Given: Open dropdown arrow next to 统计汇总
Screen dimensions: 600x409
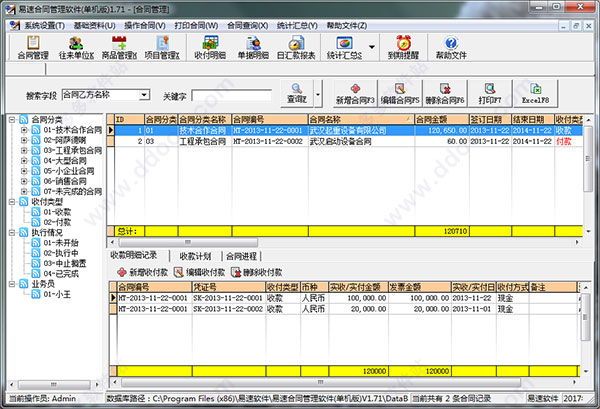Looking at the screenshot, I should tap(372, 47).
